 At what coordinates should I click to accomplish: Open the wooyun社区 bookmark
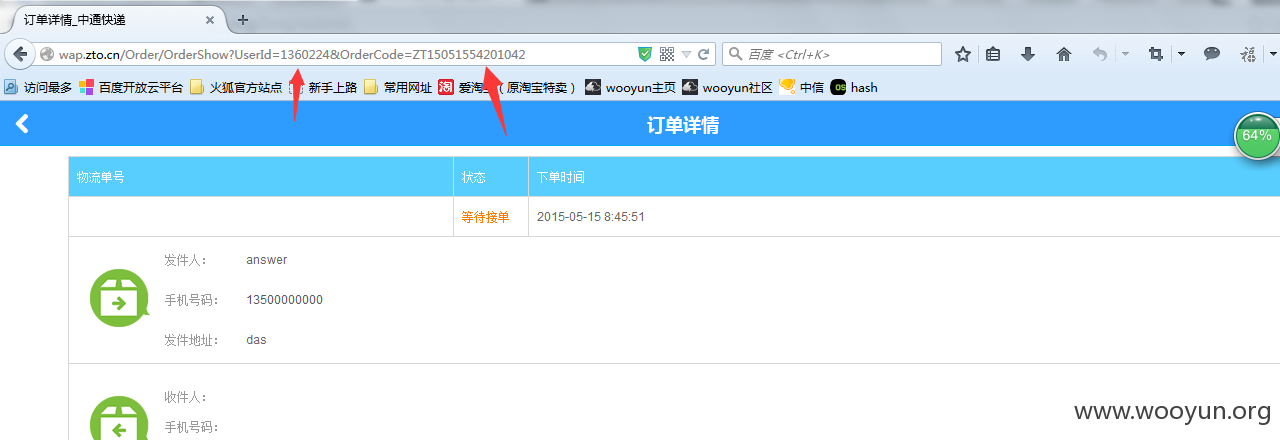click(x=728, y=87)
